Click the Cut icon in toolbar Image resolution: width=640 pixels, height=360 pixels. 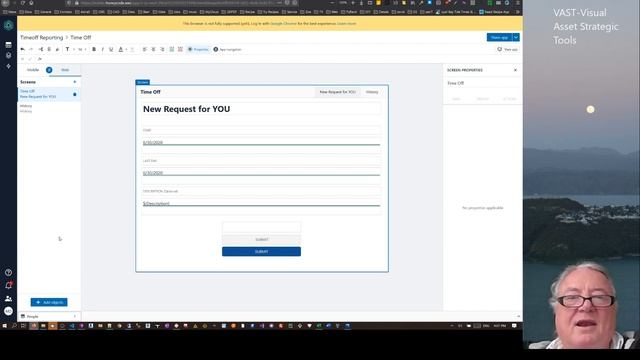(41, 49)
